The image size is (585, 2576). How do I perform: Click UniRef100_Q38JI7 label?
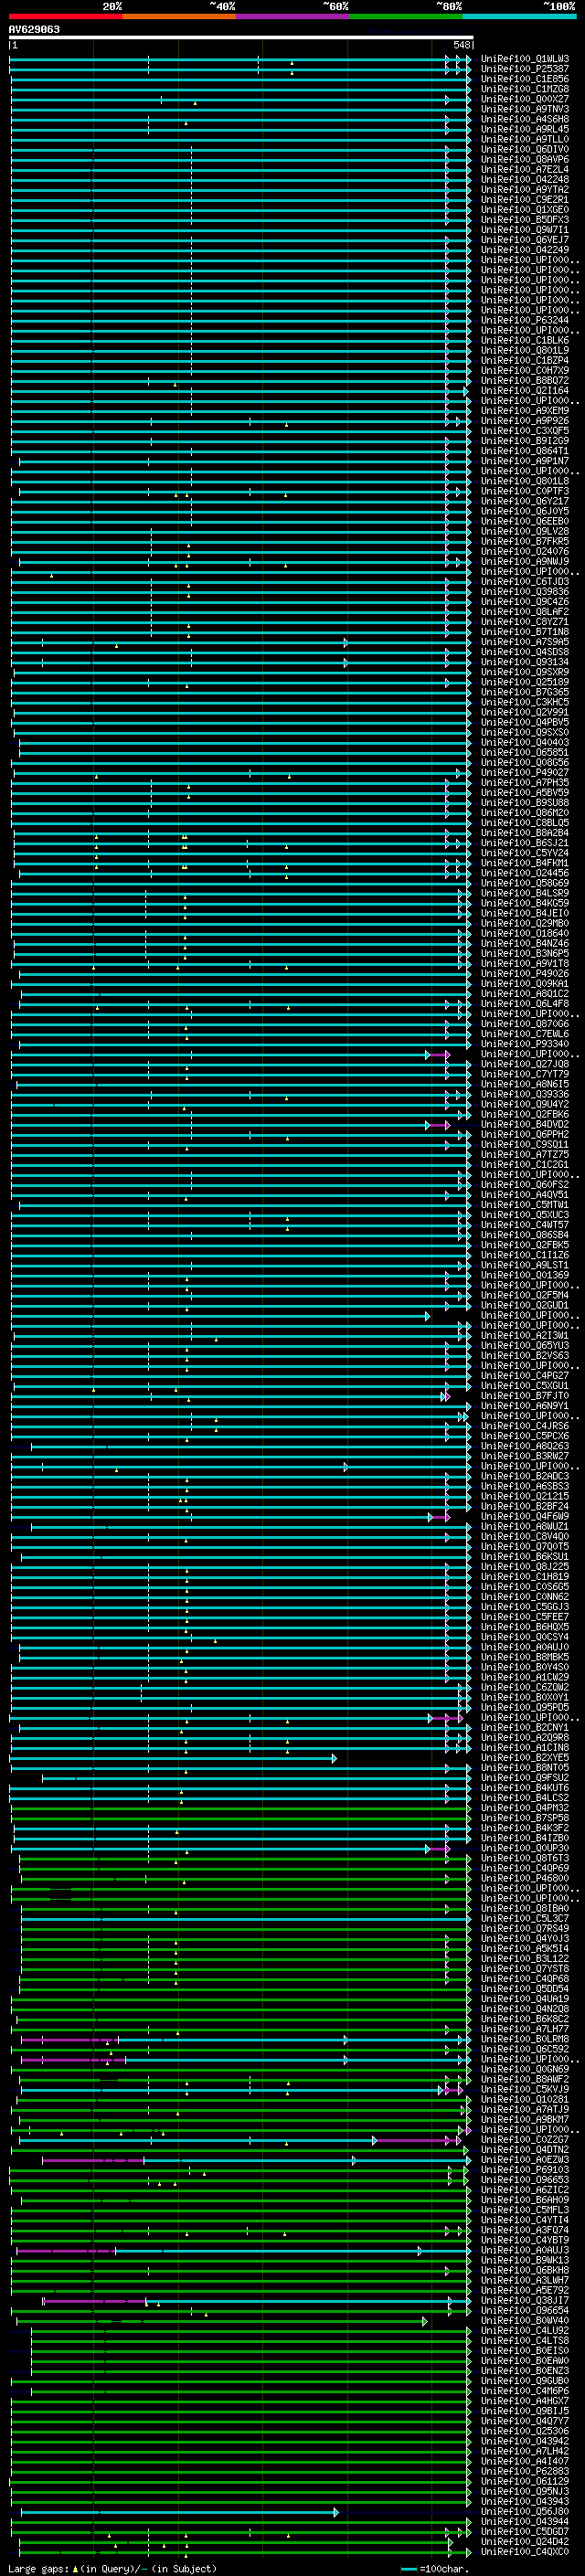(525, 2300)
